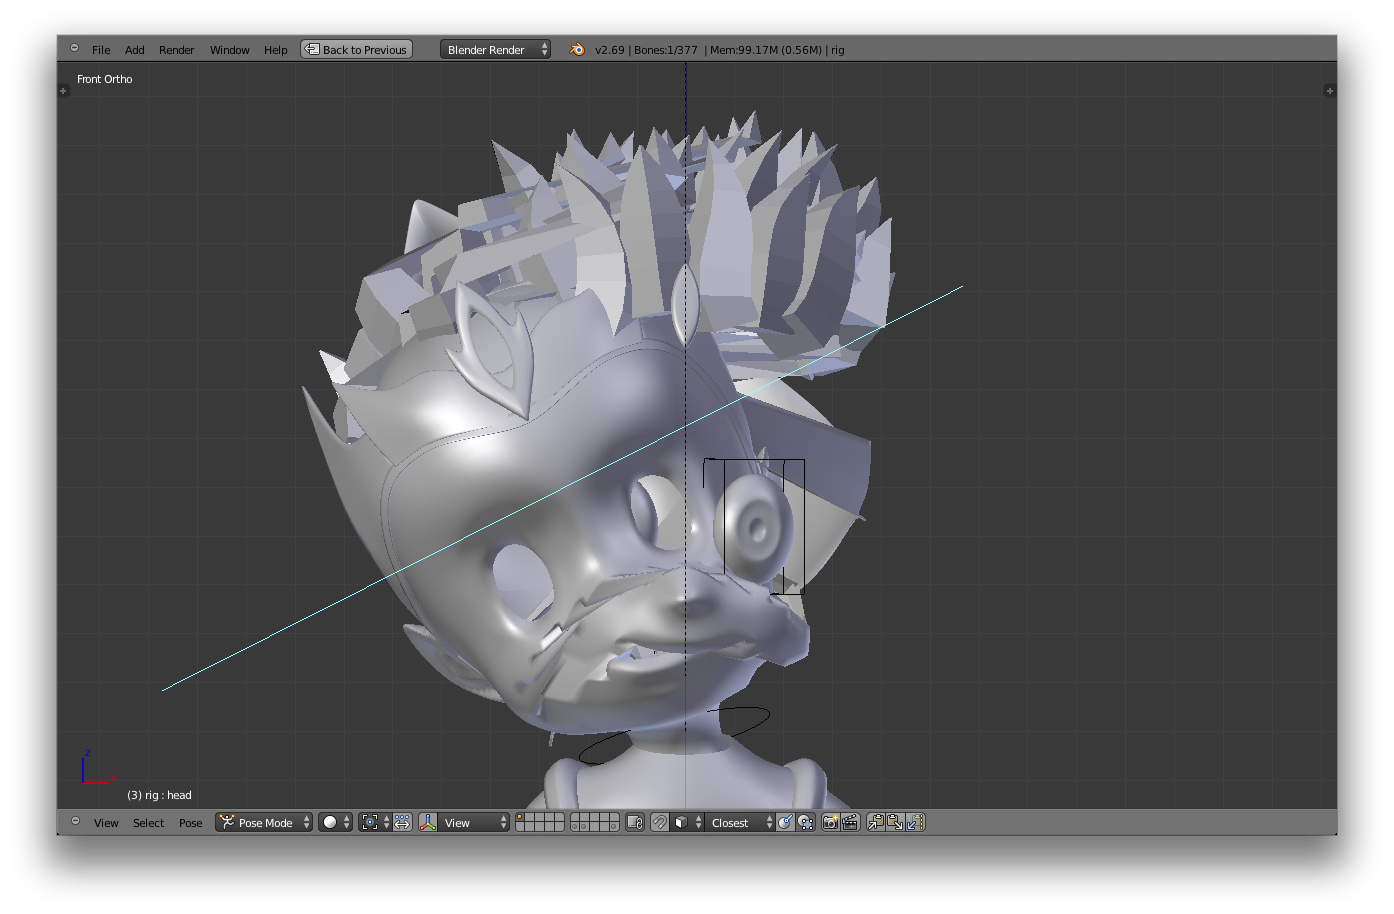This screenshot has width=1394, height=914.
Task: Toggle snap during transform magnet
Action: (x=660, y=822)
